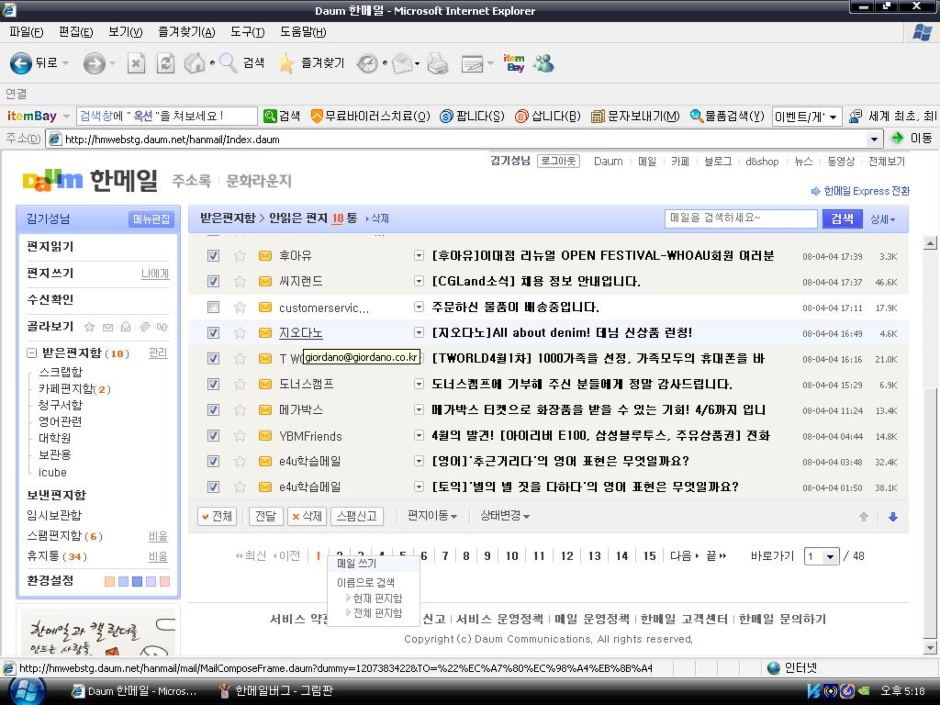Move to next mail with the blue down arrow
The image size is (940, 705).
tap(893, 517)
